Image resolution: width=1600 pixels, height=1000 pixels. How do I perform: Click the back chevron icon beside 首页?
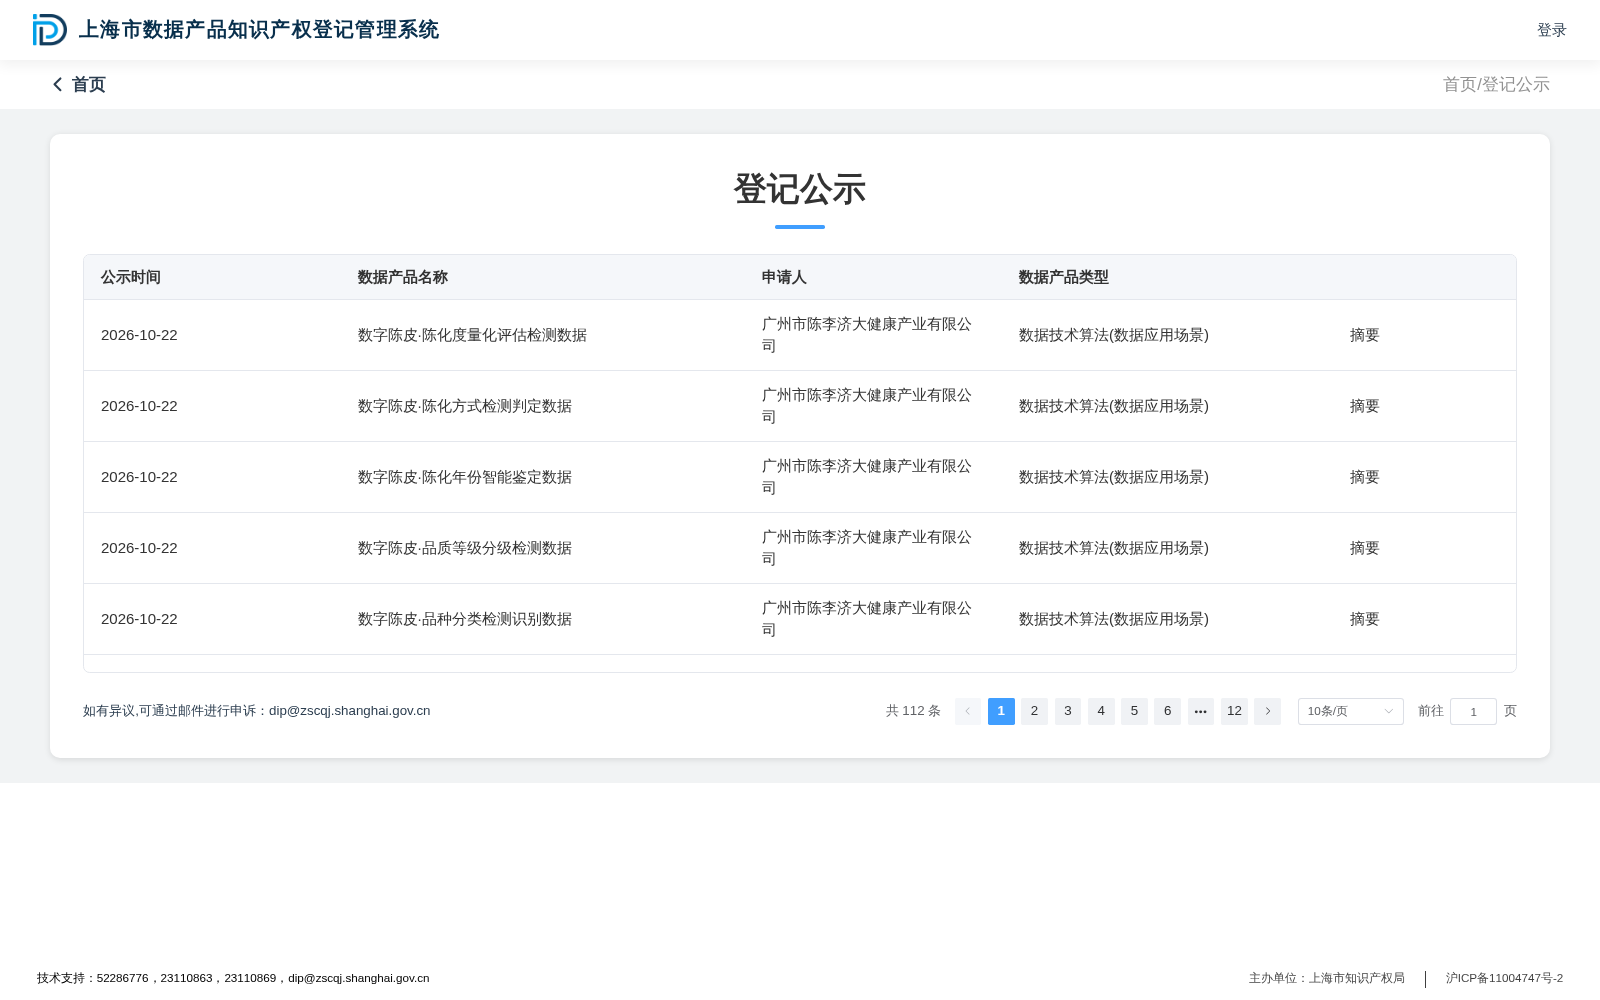[x=57, y=85]
